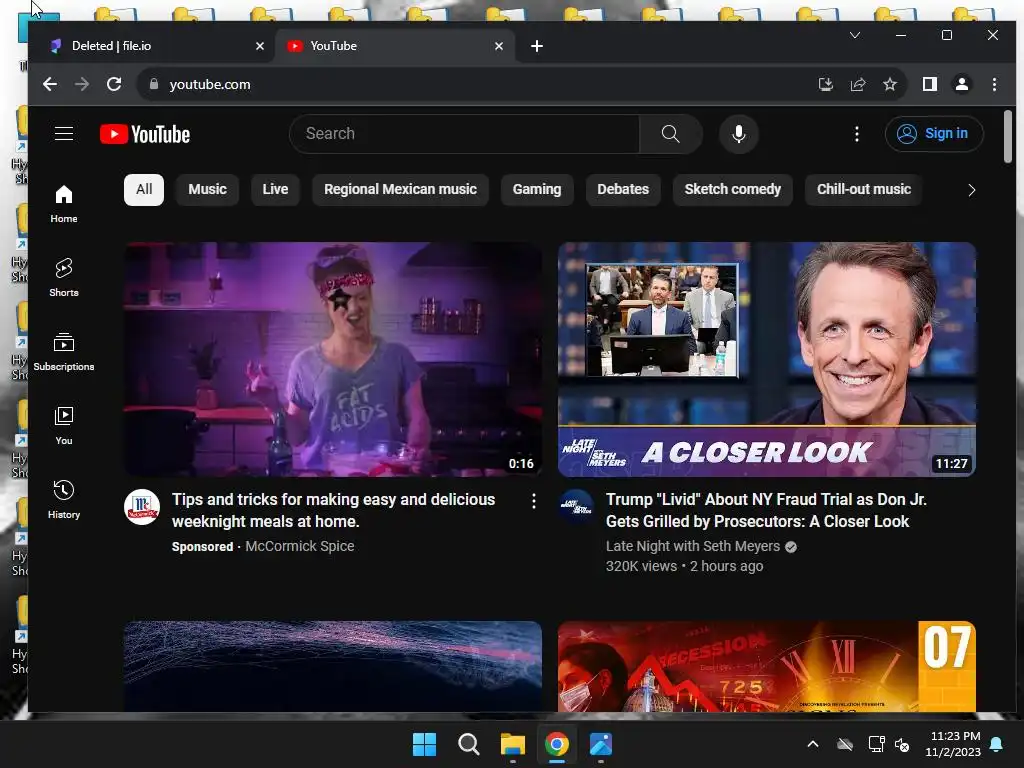Click the YouTube page vertical scrollbar

(1008, 136)
